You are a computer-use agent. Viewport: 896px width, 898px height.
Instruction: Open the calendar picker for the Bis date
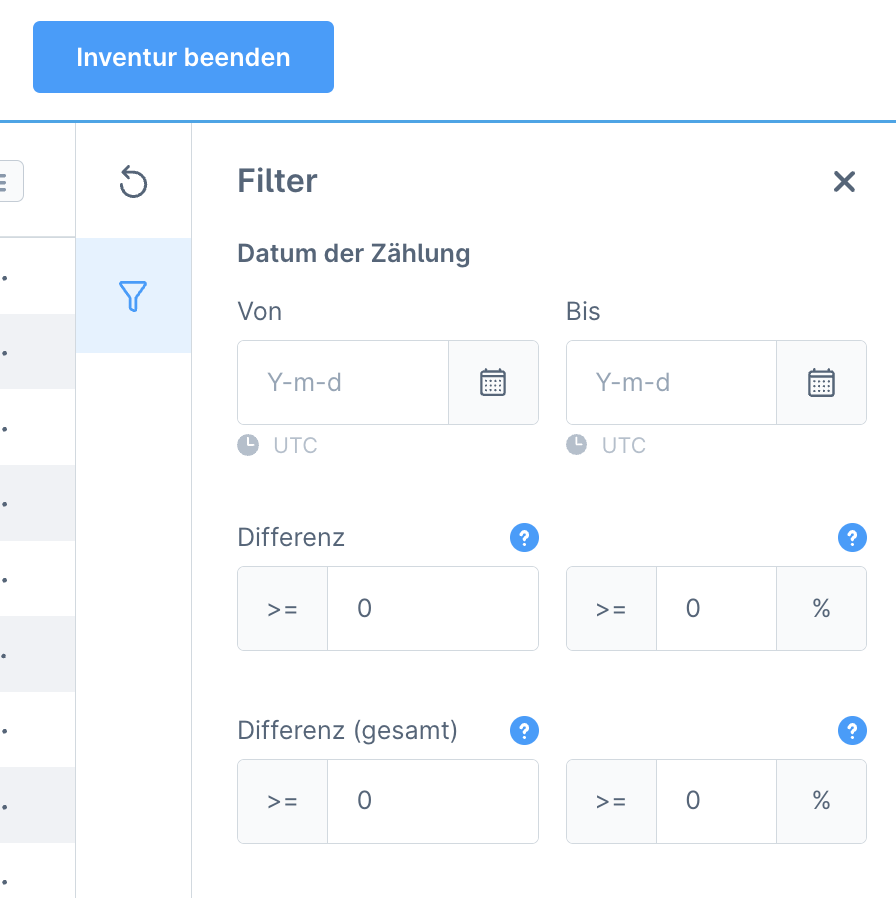coord(821,382)
